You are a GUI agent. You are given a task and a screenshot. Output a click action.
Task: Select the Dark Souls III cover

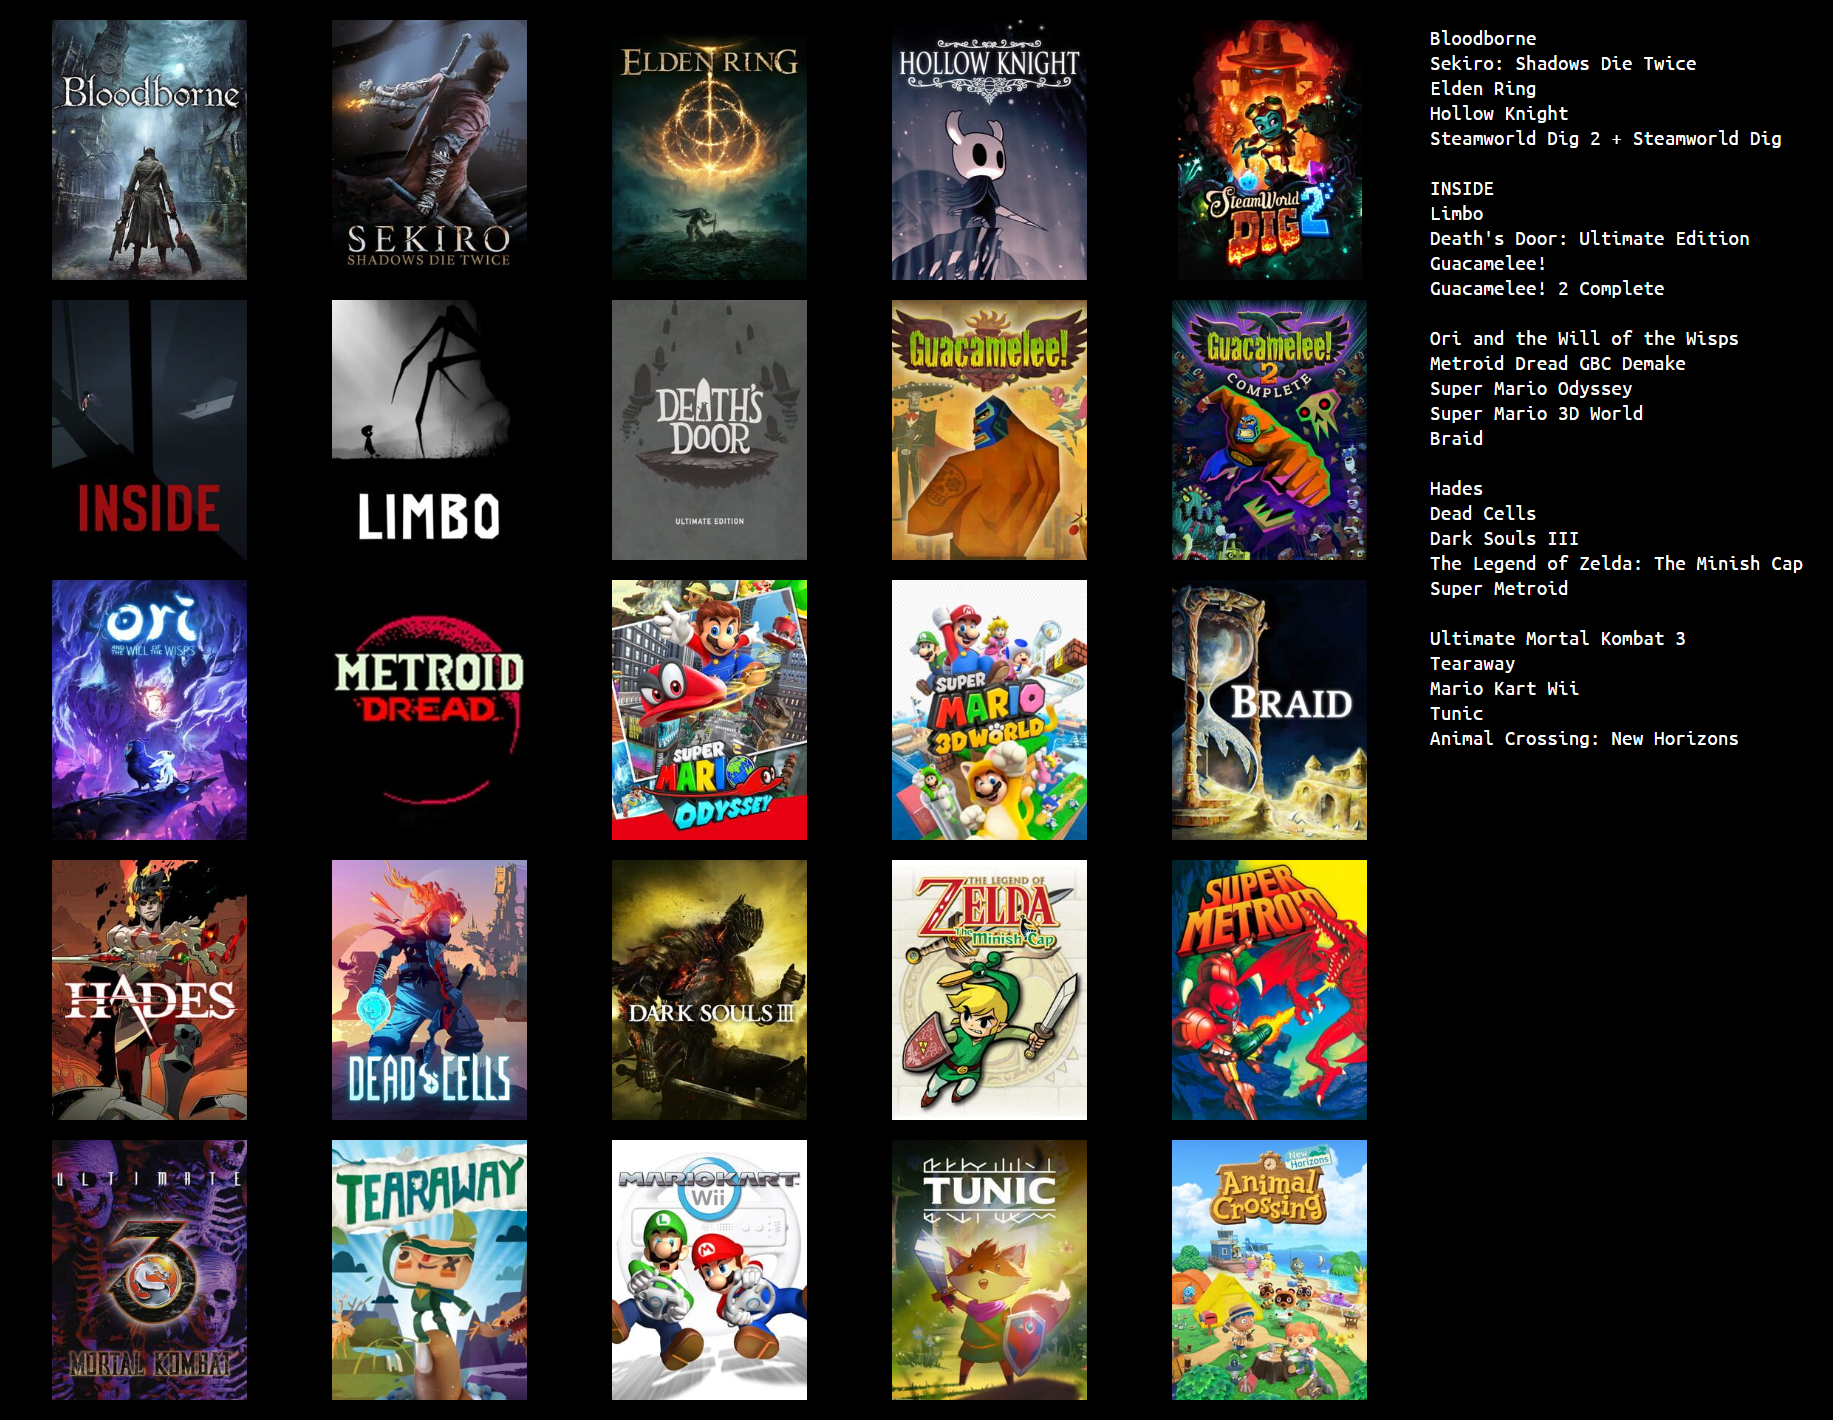[709, 990]
